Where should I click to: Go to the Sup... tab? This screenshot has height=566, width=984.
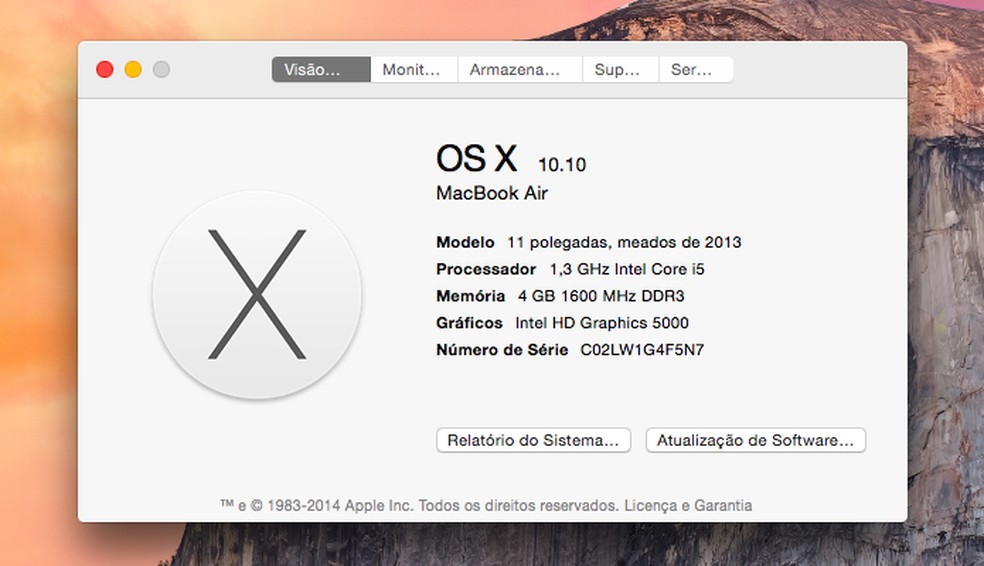[x=621, y=69]
